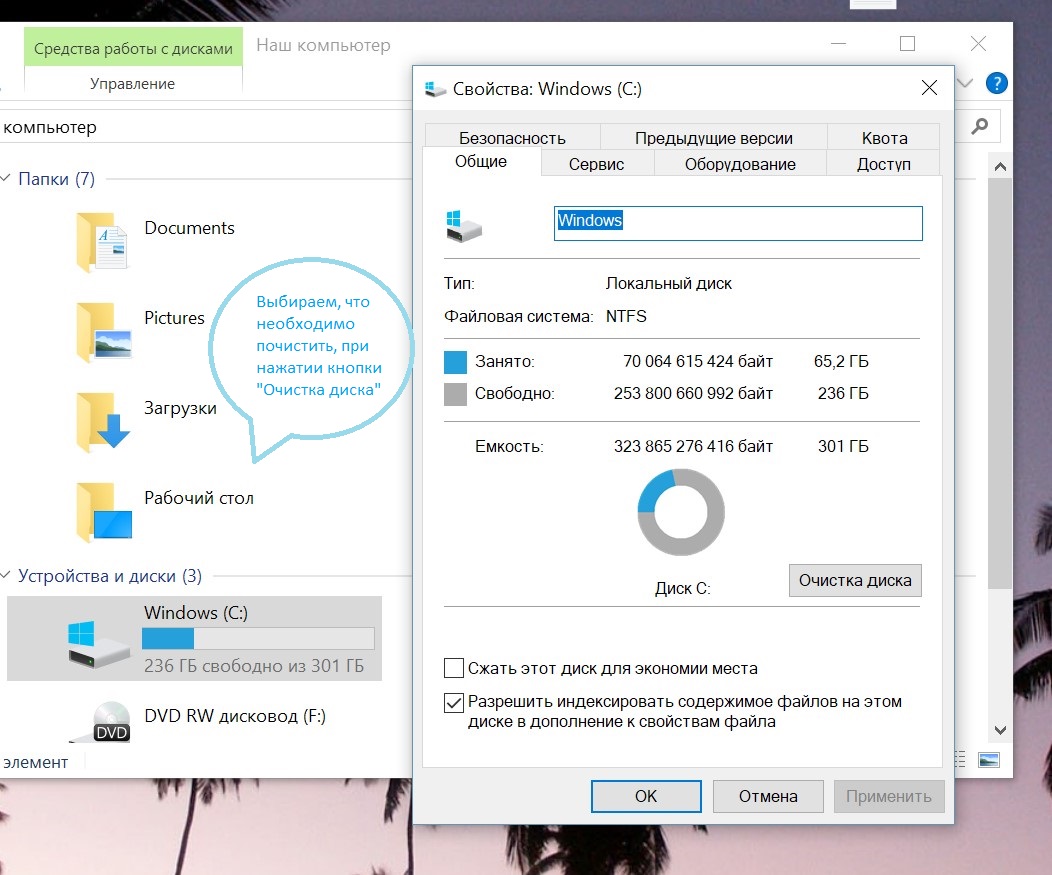This screenshot has height=875, width=1052.
Task: Click the '70 064 615 424 байт' value
Action: point(698,361)
